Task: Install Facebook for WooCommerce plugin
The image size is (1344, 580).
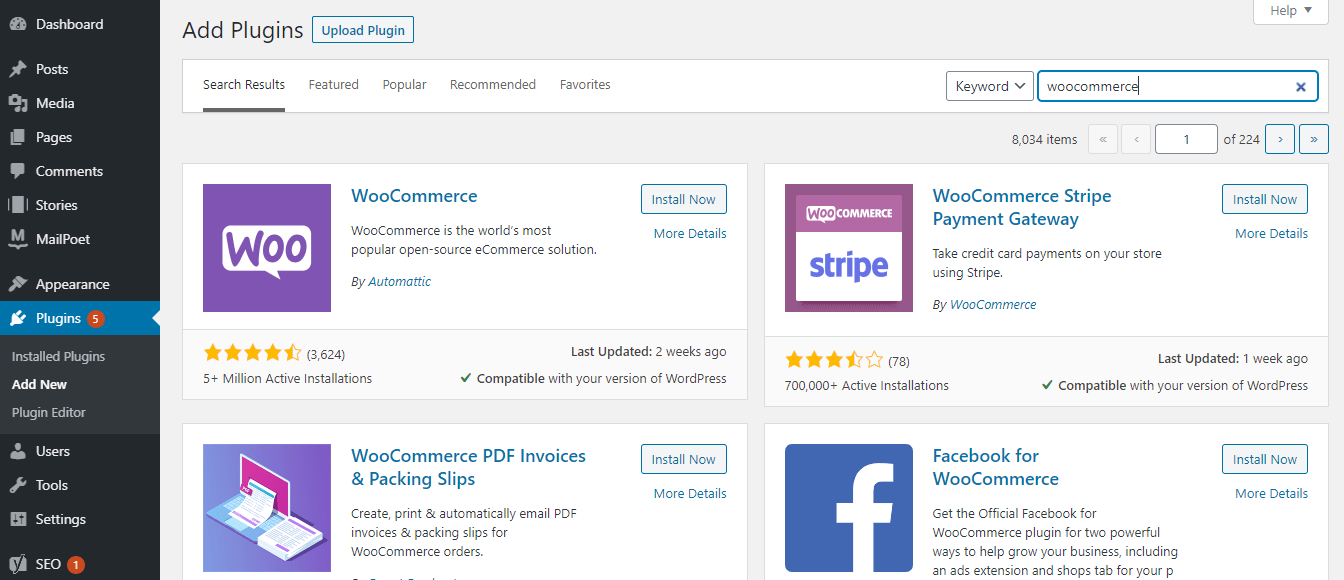Action: pos(1265,459)
